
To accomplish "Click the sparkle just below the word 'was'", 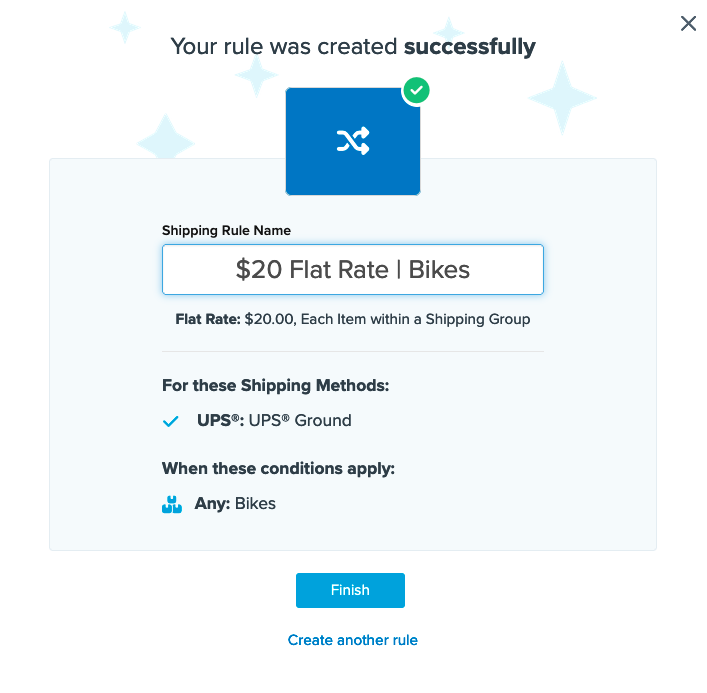I will (257, 75).
